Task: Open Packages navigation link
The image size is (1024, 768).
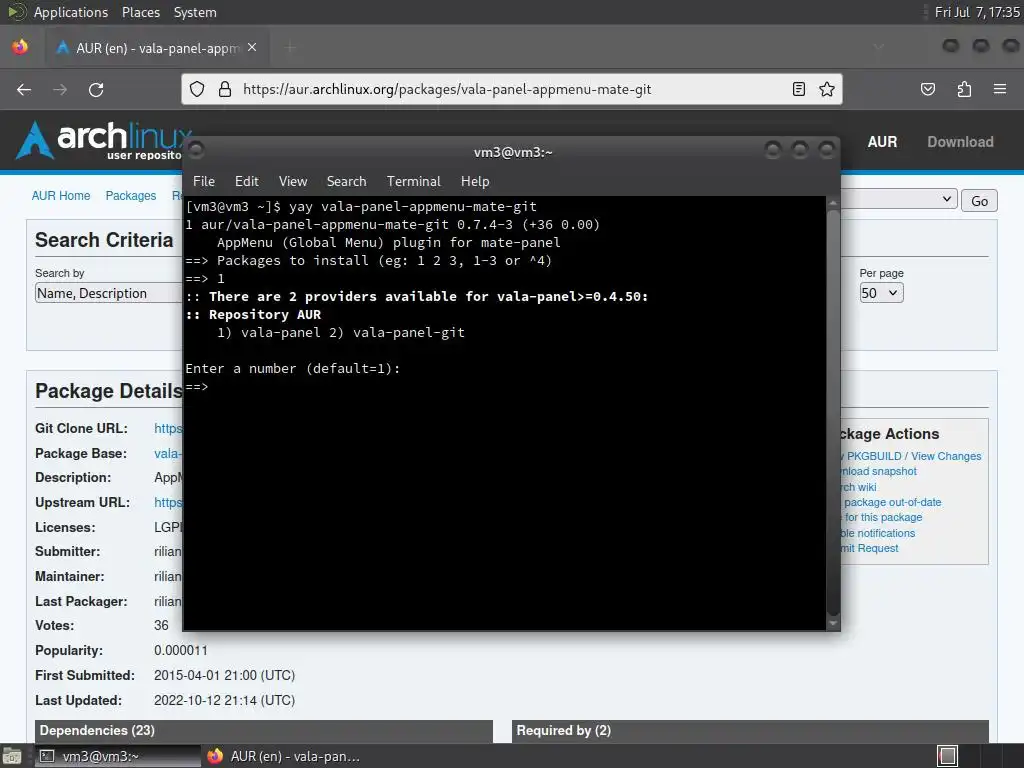Action: pyautogui.click(x=131, y=196)
